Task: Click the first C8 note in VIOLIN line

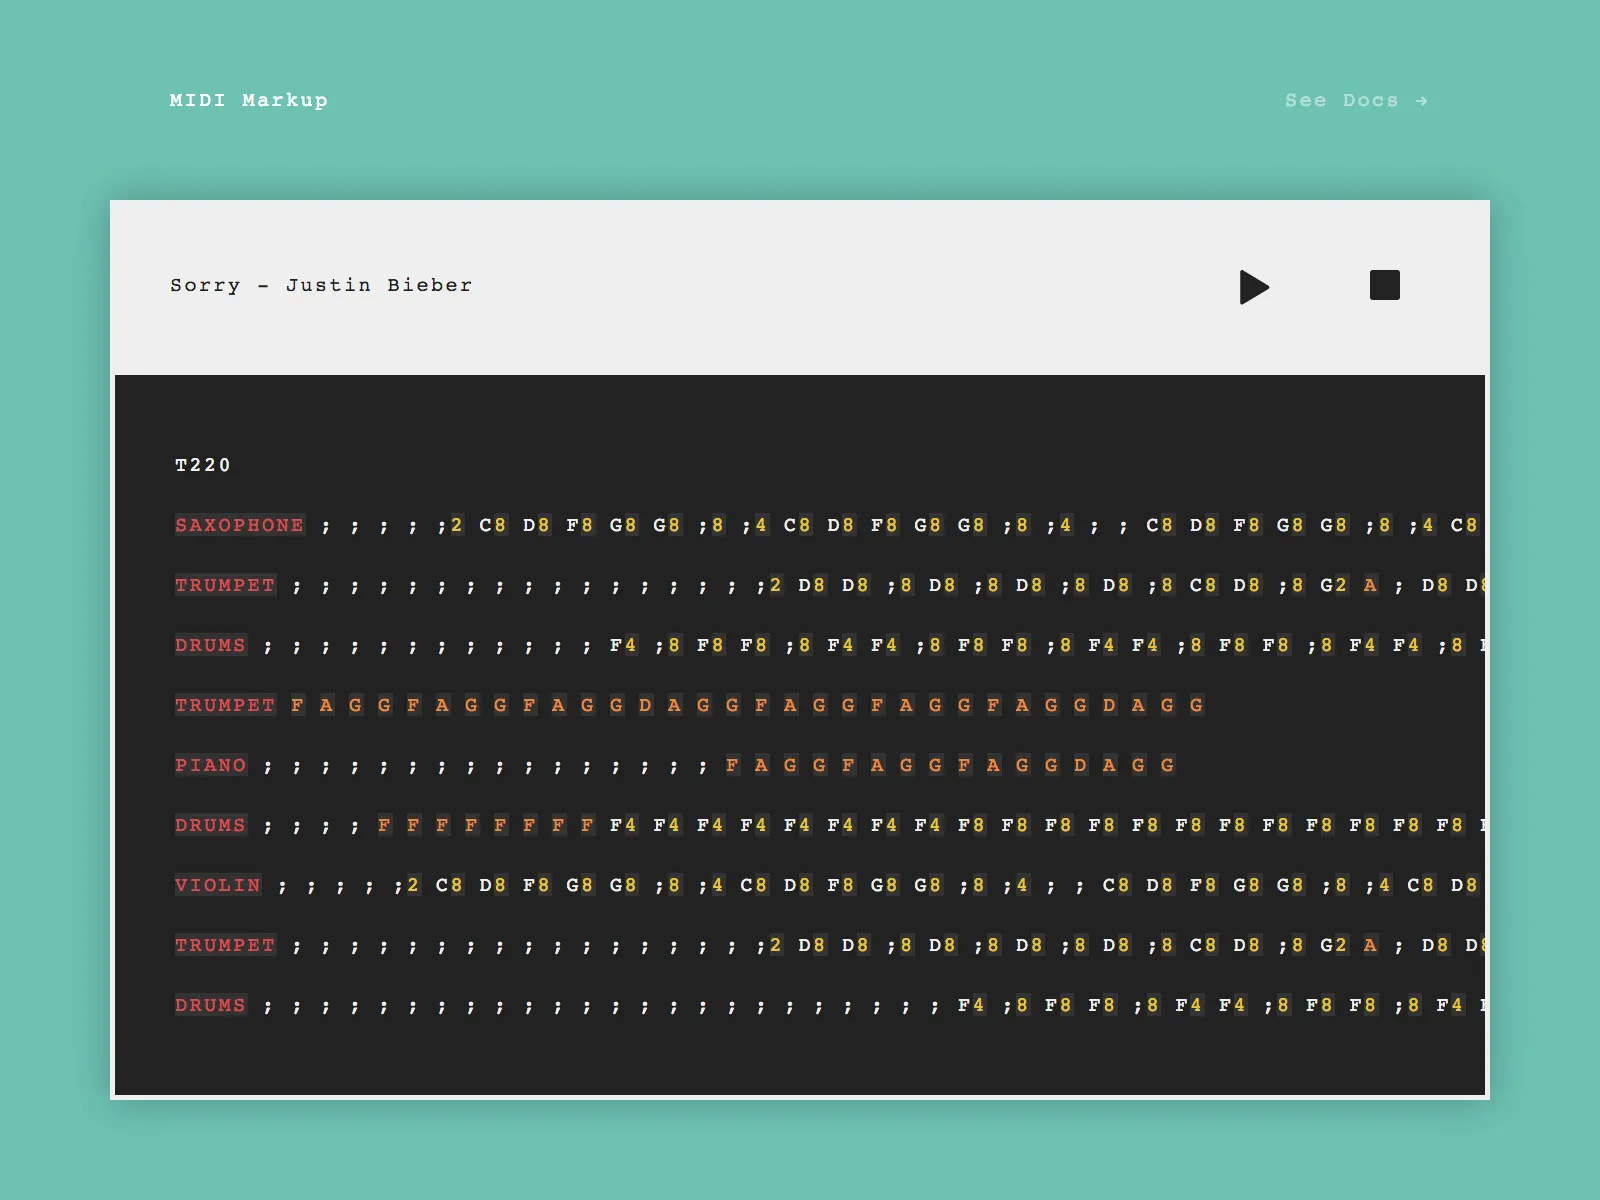Action: tap(449, 885)
